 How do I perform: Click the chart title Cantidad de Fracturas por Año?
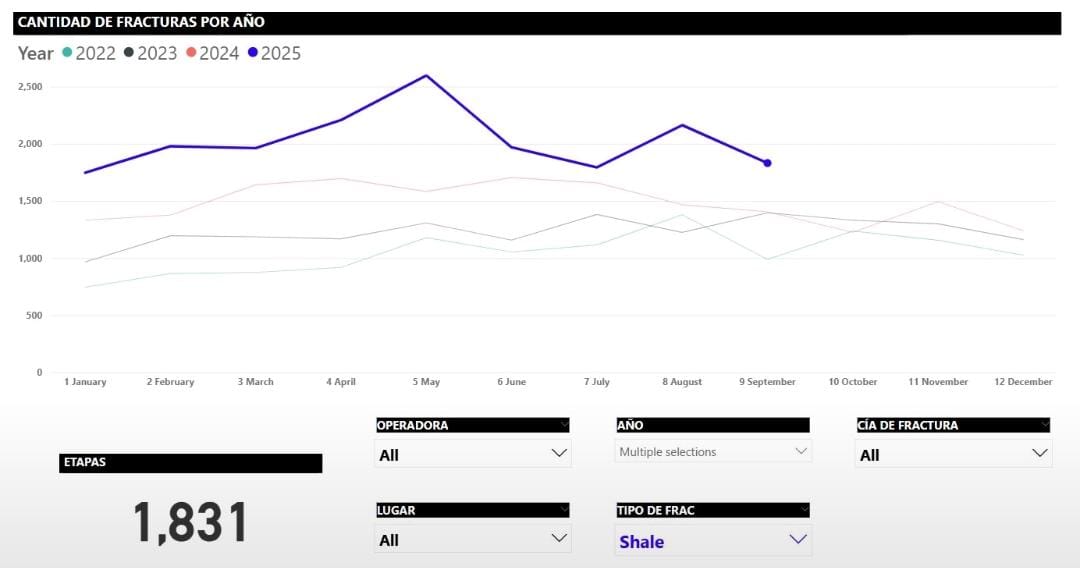141,22
